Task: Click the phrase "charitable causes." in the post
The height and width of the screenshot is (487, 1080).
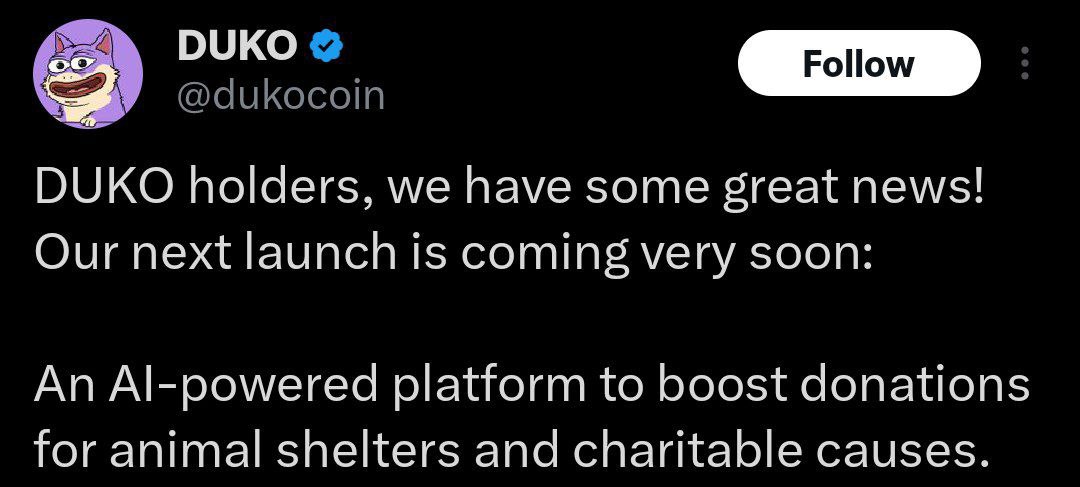Action: pyautogui.click(x=776, y=451)
